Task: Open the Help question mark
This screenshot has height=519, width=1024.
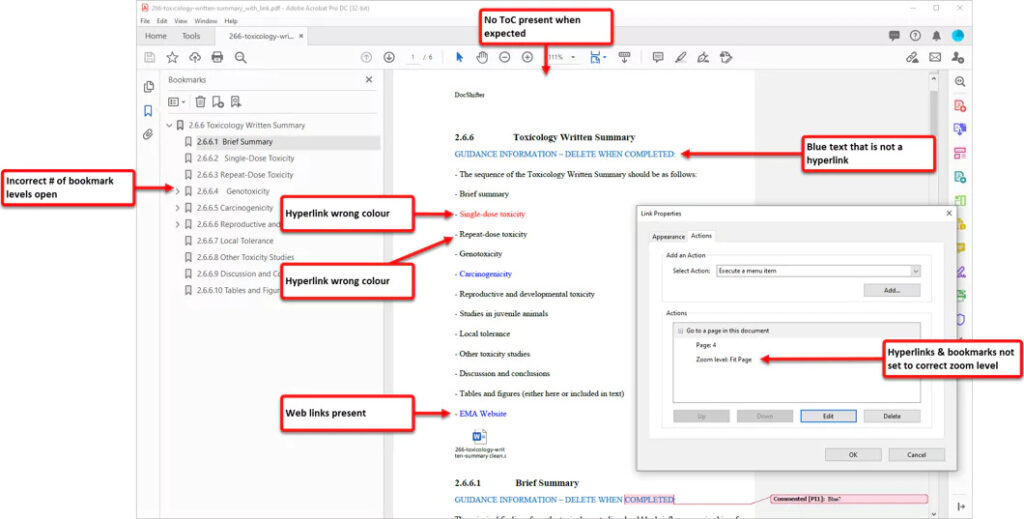Action: (x=915, y=36)
